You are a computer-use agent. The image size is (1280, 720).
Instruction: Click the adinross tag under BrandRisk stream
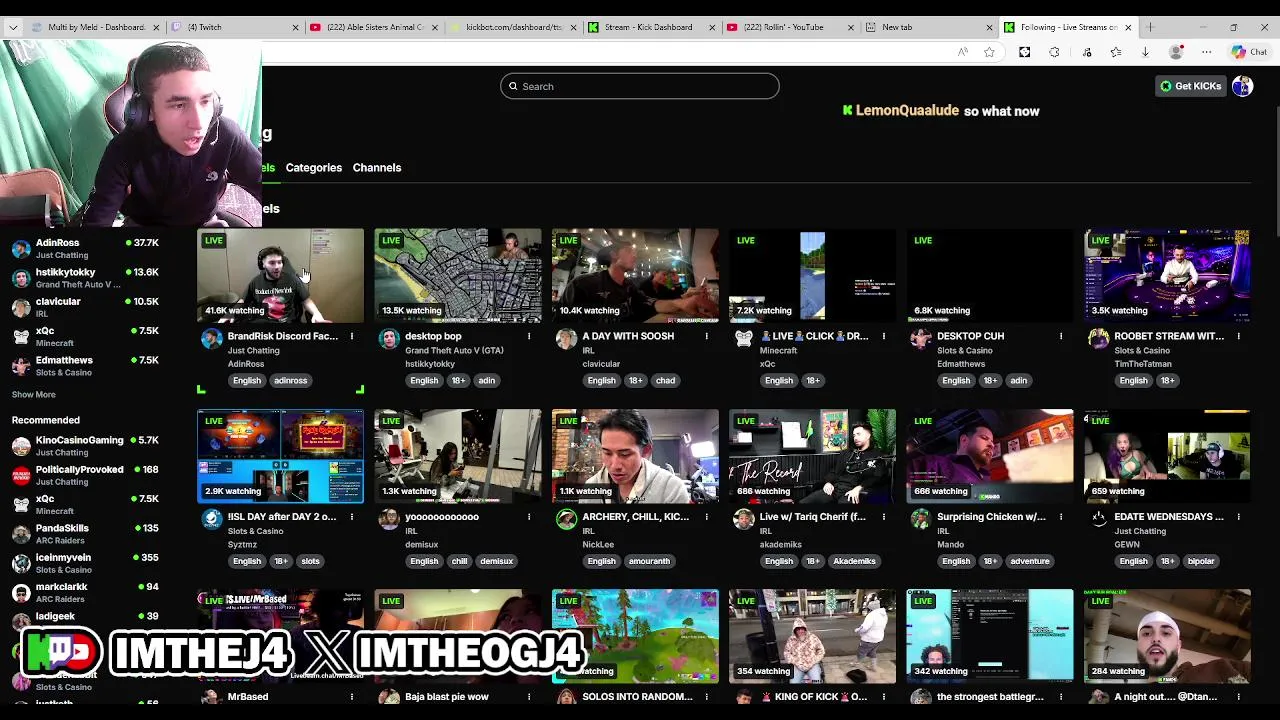290,380
